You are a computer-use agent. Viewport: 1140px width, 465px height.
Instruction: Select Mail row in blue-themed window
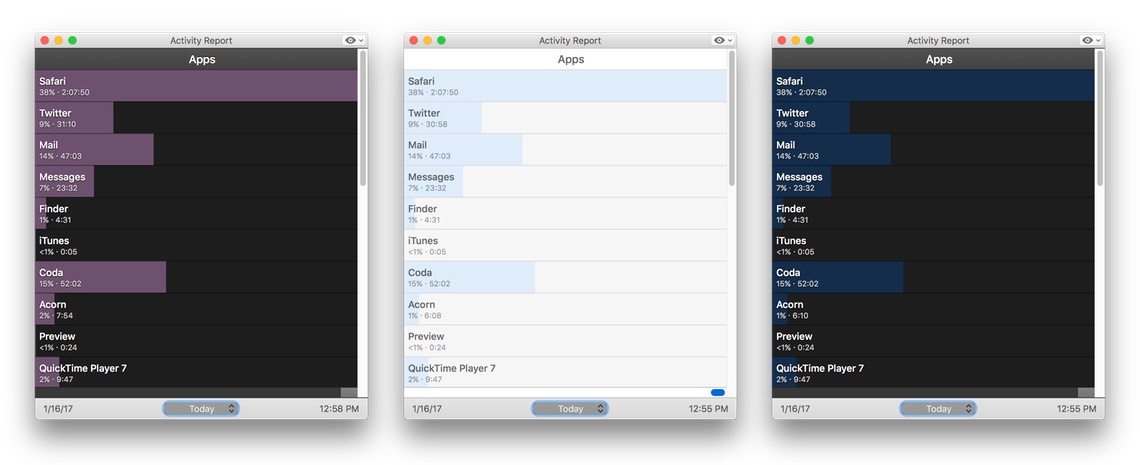[x=933, y=150]
